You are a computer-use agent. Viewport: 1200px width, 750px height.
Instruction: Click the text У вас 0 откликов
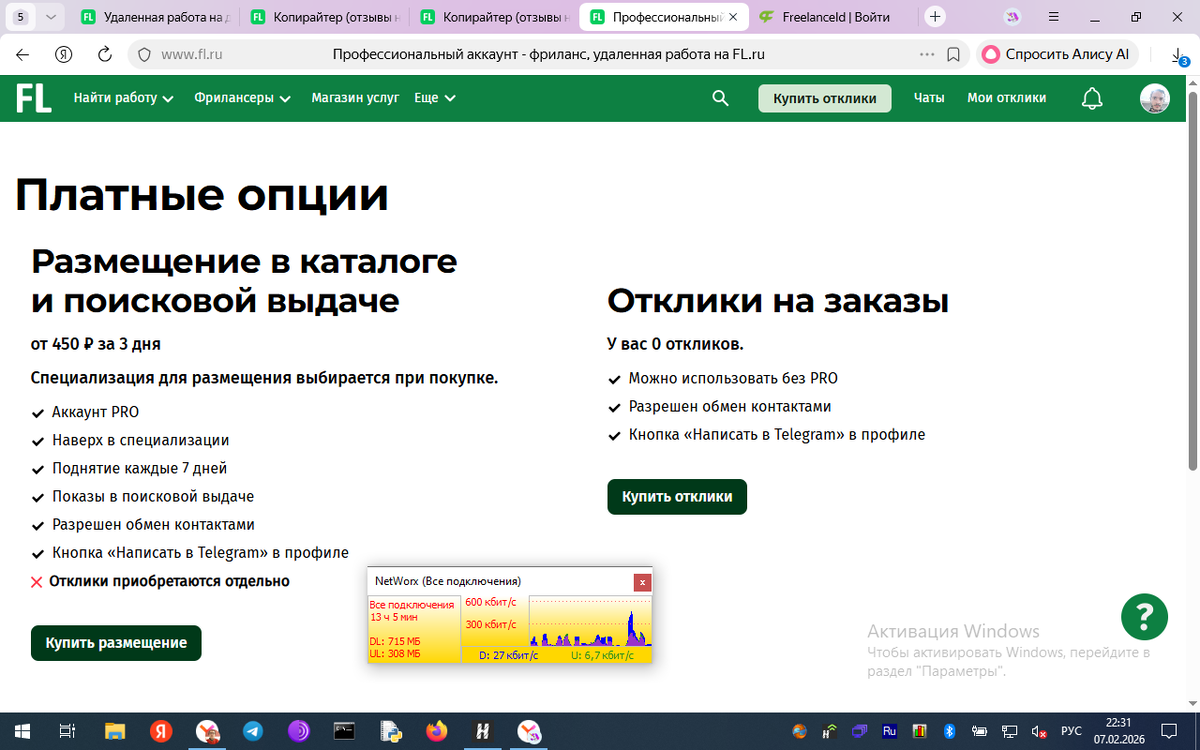pos(675,344)
